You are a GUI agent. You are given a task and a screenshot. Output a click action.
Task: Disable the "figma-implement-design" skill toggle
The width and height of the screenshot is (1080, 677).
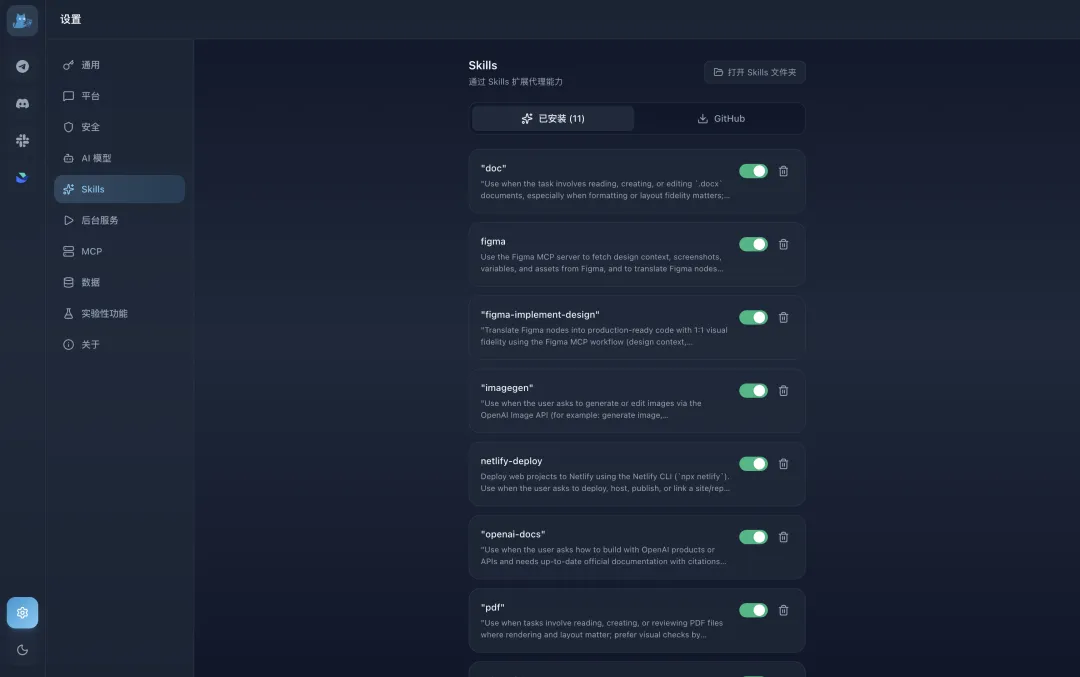coord(753,317)
